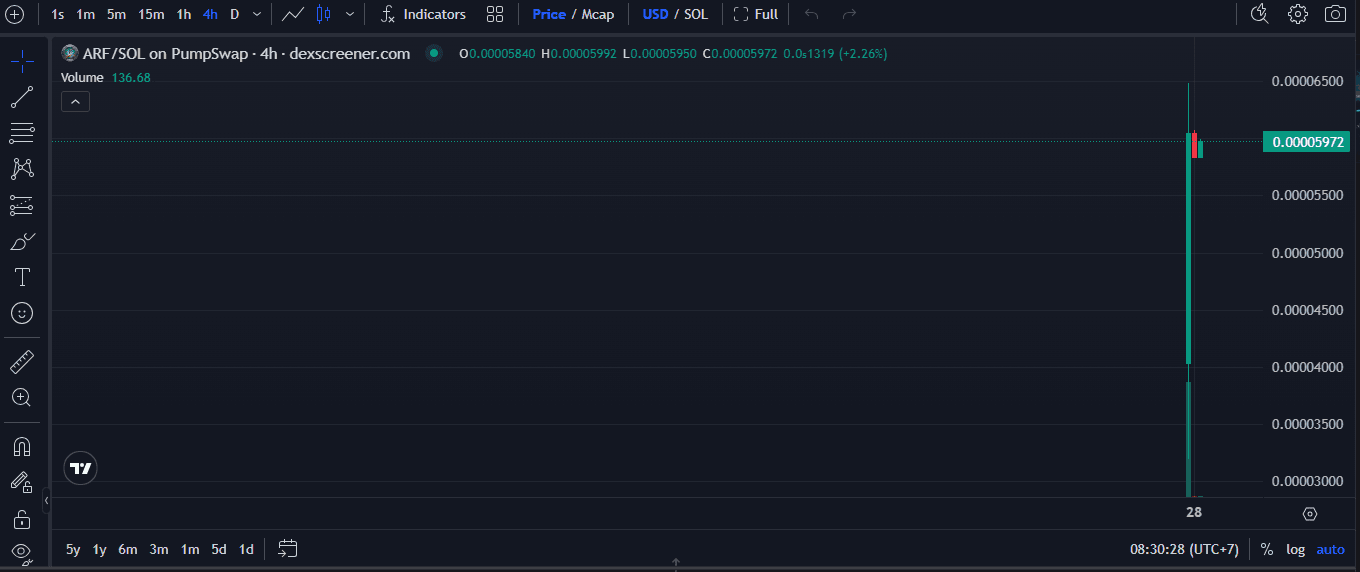Select the trend line drawing tool
The height and width of the screenshot is (572, 1360).
click(22, 97)
